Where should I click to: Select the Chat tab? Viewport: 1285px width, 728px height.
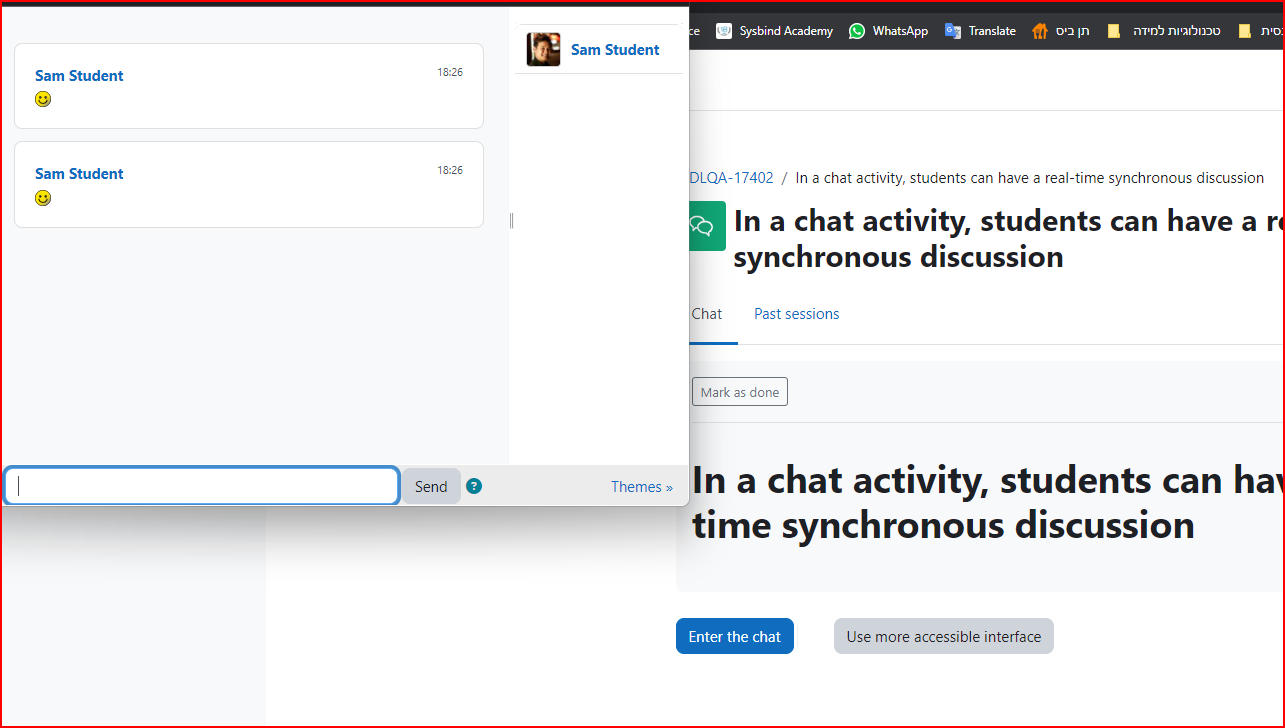(707, 314)
